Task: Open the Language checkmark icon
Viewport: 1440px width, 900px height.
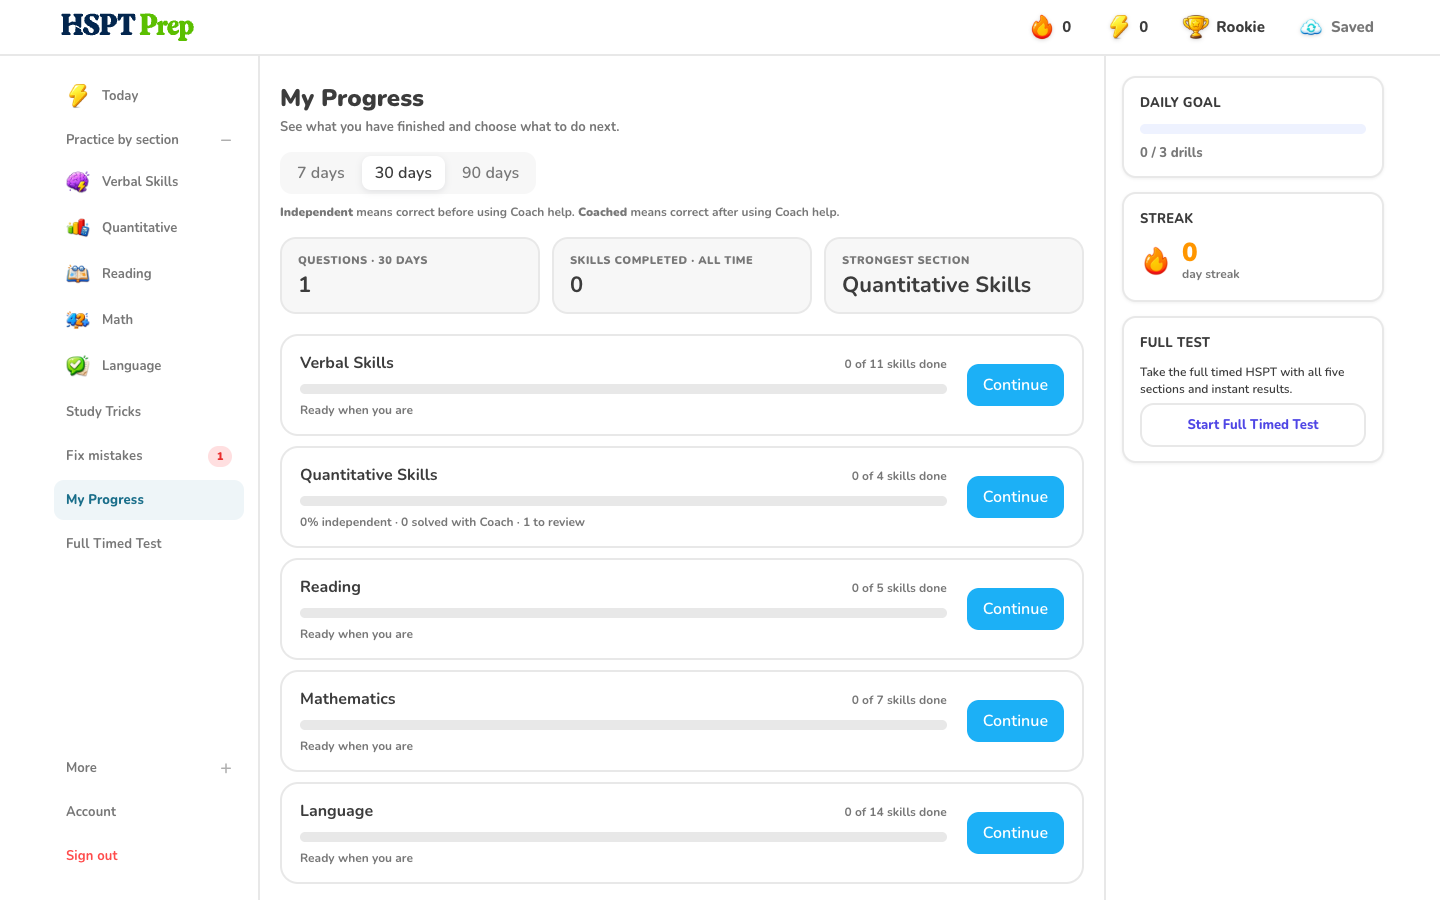Action: pos(78,366)
